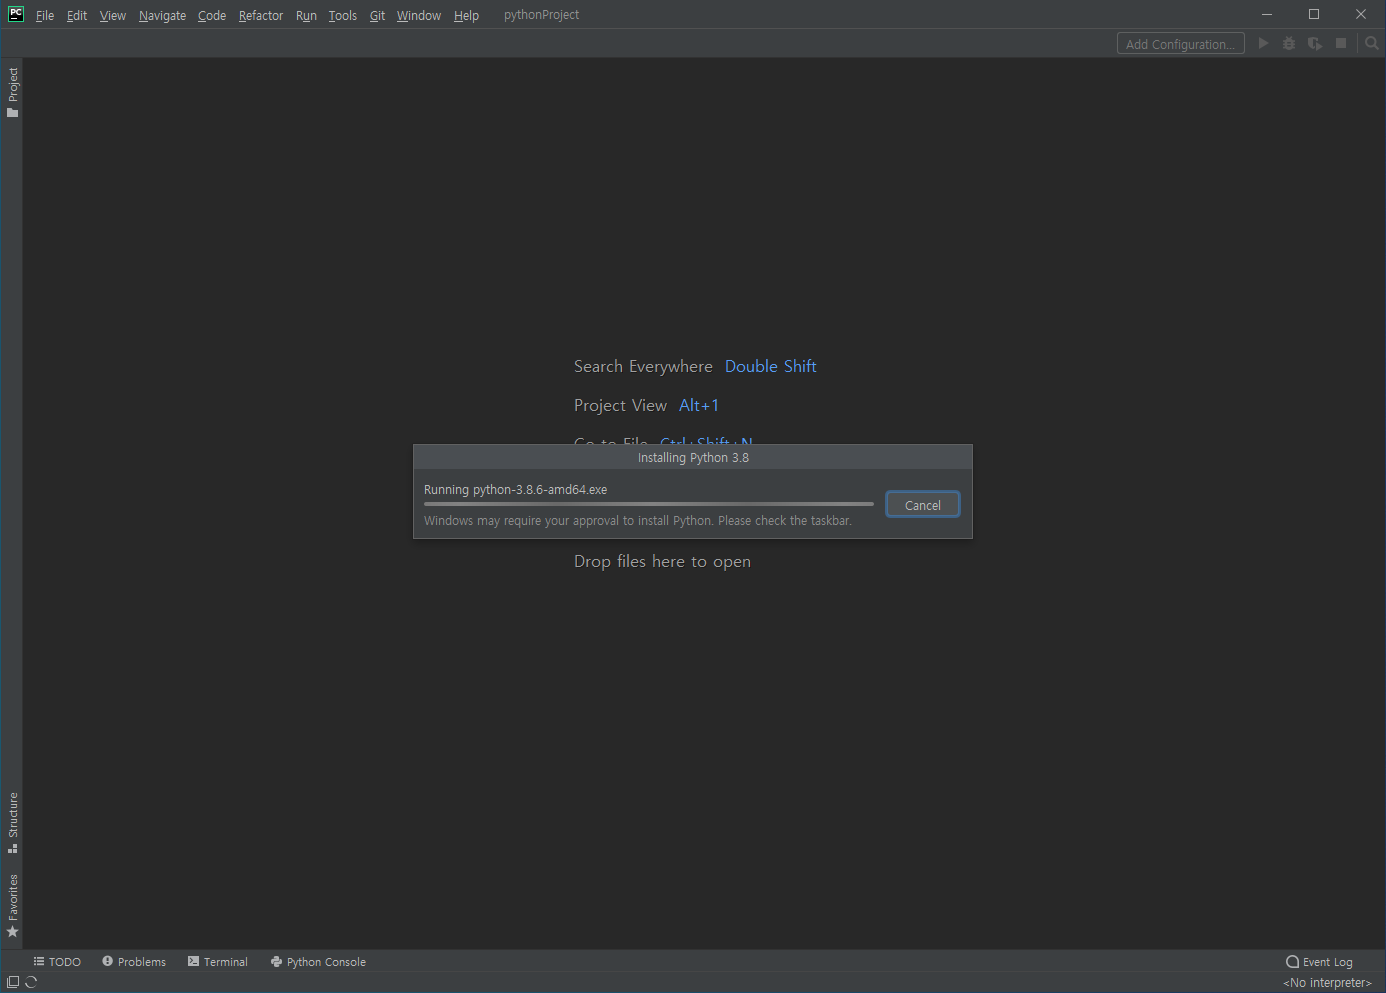Maximize the PyCharm window
Image resolution: width=1386 pixels, height=993 pixels.
click(x=1314, y=14)
